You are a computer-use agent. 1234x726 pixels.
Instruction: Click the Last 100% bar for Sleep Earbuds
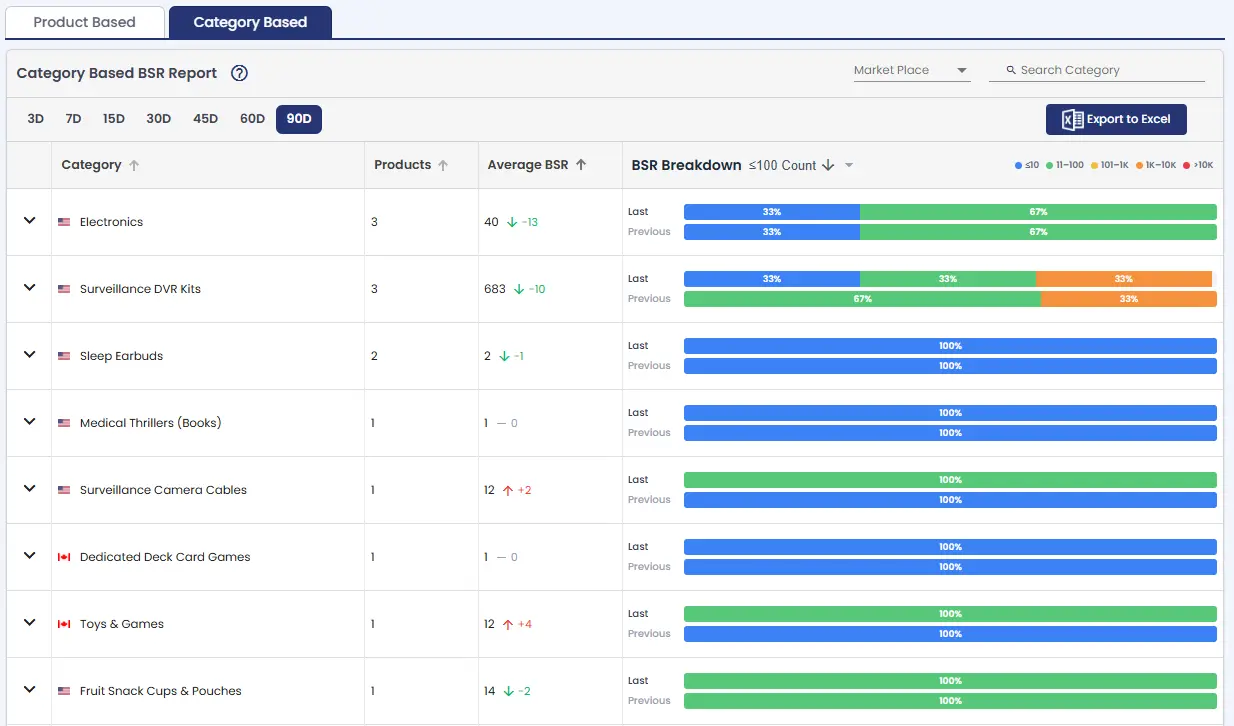tap(950, 346)
